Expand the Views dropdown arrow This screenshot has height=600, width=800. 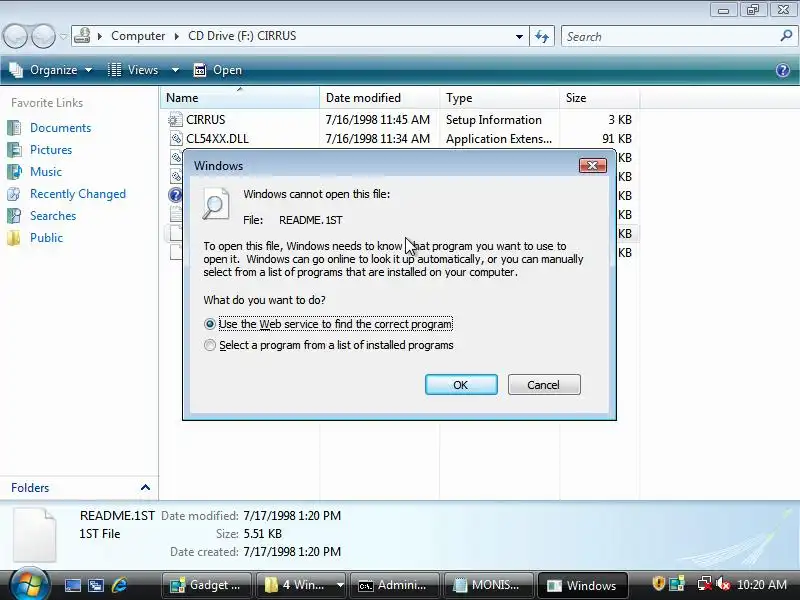pos(175,70)
